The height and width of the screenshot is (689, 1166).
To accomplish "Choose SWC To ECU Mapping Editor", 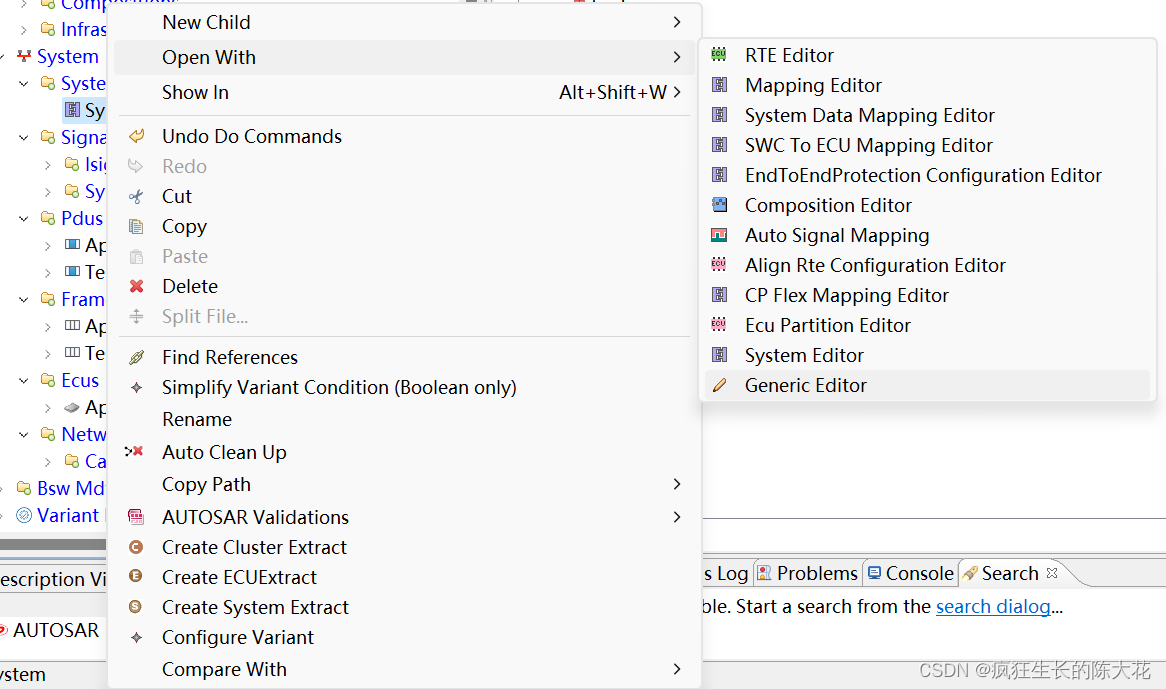I will pos(868,145).
